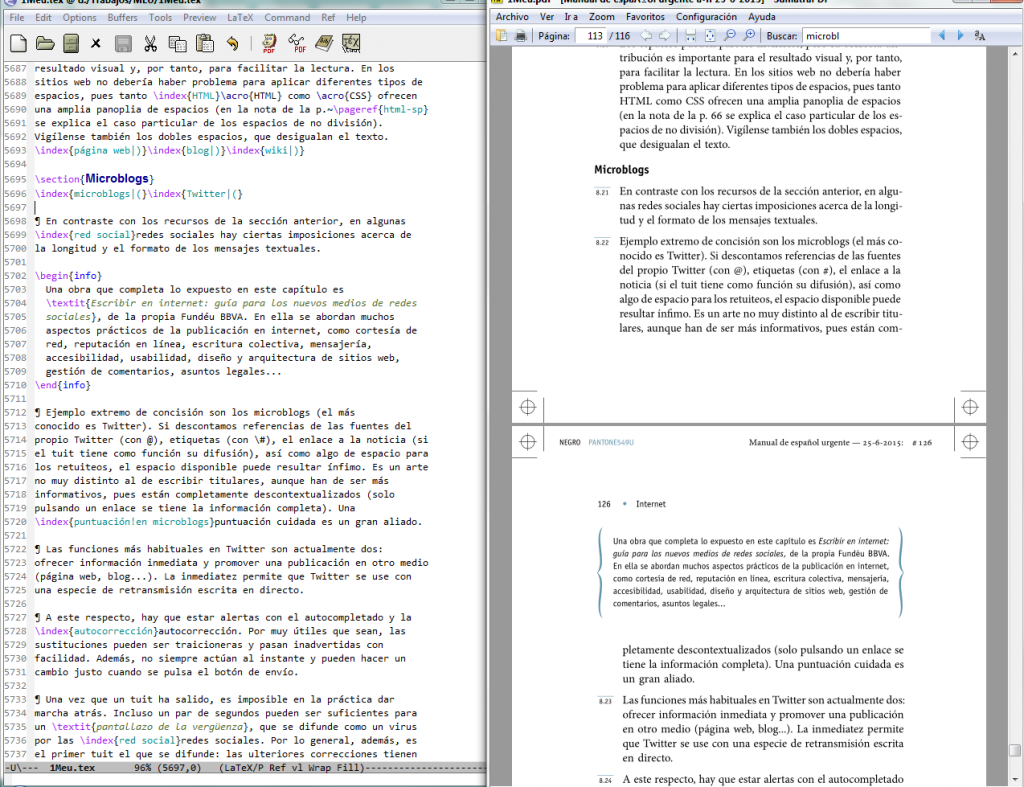The image size is (1024, 787).
Task: Find next match of search term
Action: (x=960, y=36)
